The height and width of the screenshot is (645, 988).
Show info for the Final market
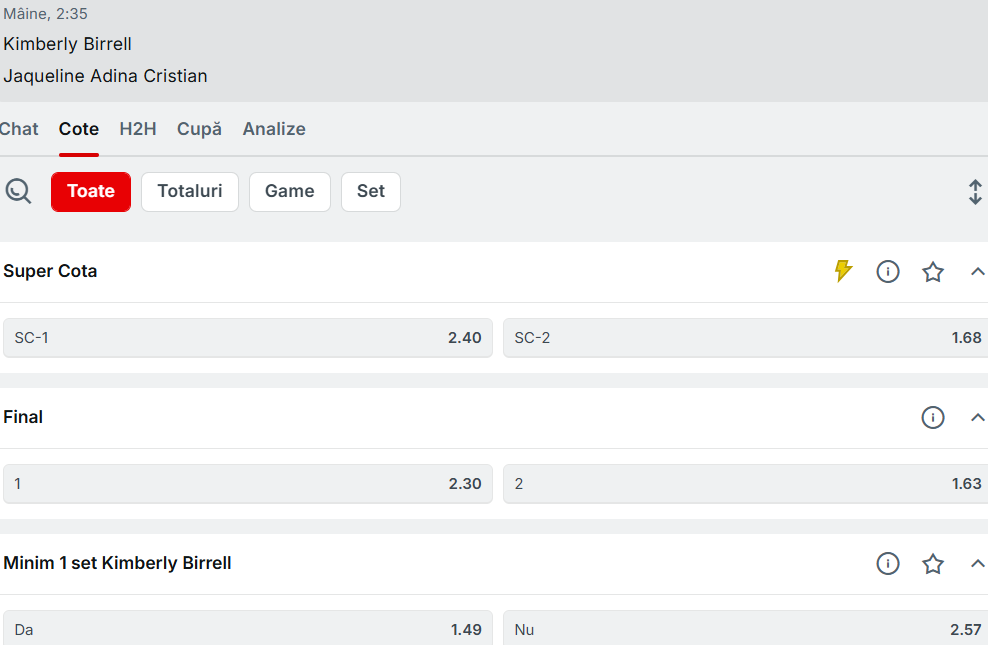point(933,417)
